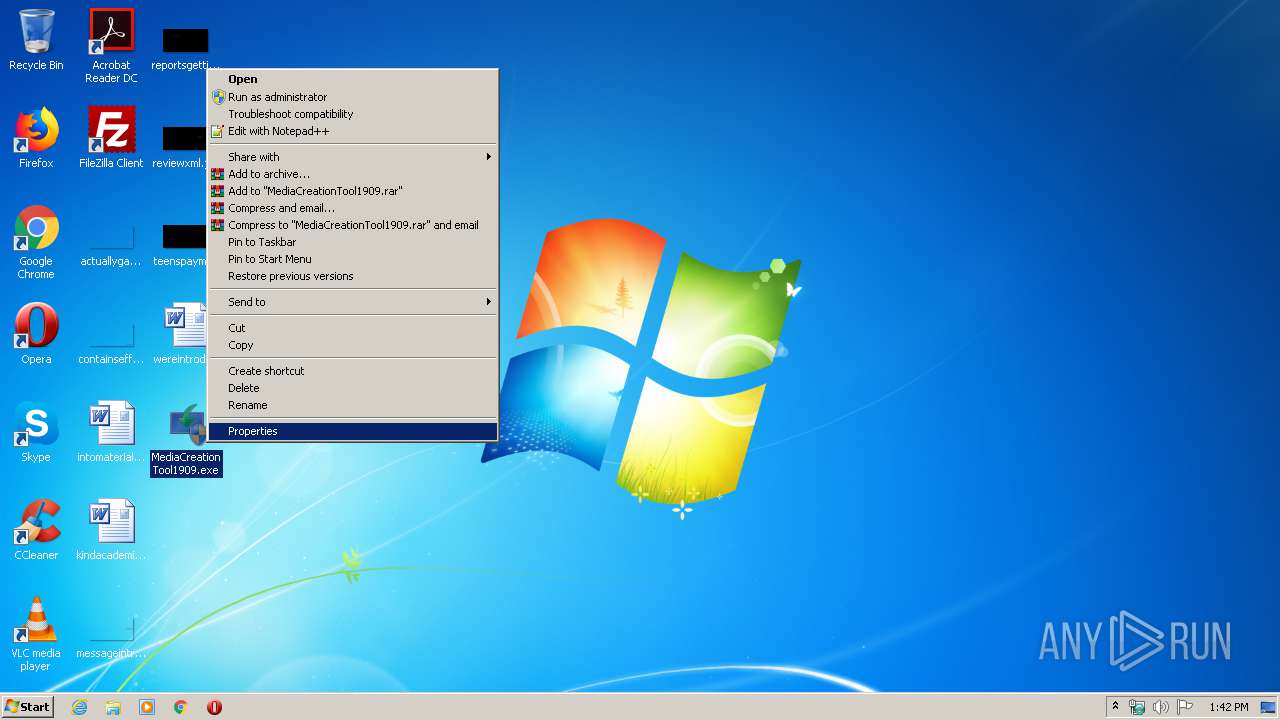
Task: Choose Edit with Notepad++
Action: tap(352, 131)
